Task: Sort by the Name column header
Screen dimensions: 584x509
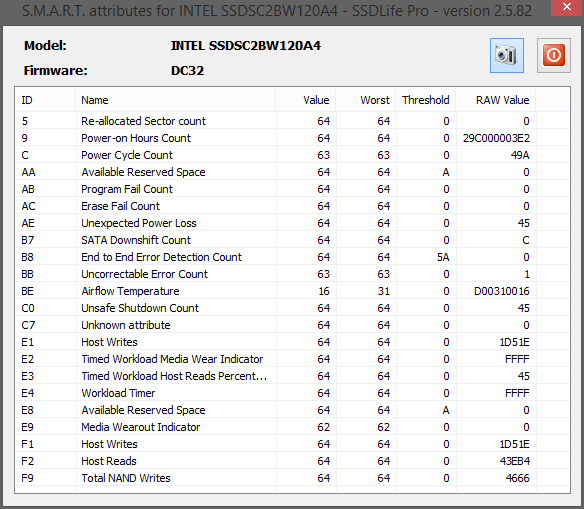Action: point(176,100)
